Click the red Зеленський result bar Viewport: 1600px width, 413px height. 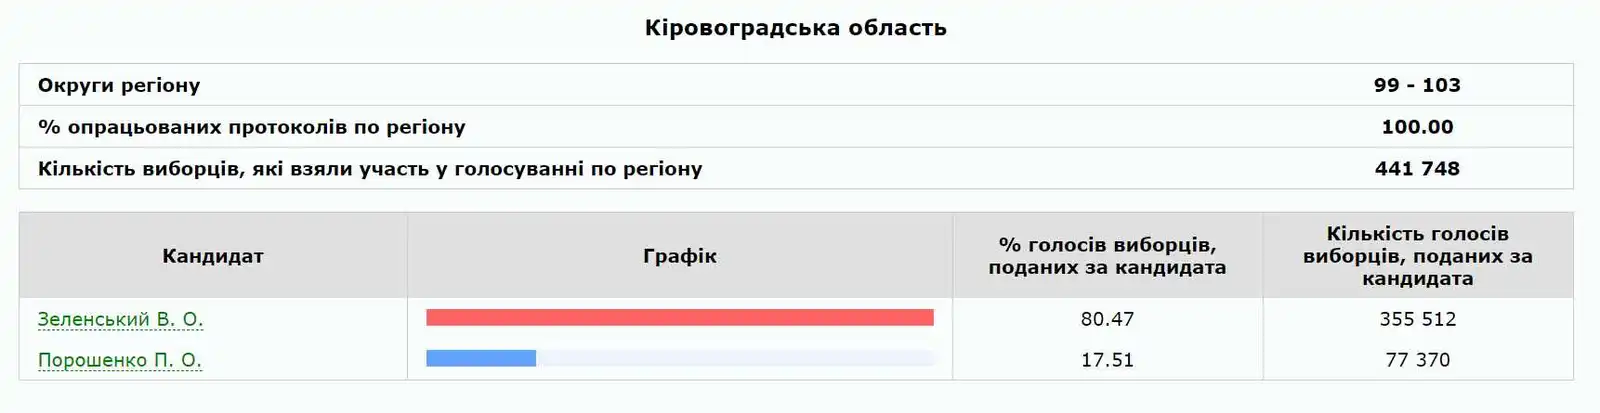[x=679, y=318]
